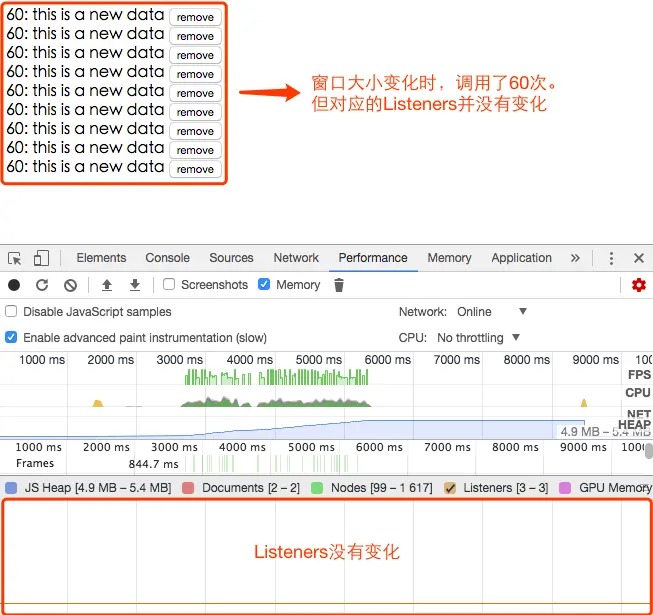The image size is (653, 615).
Task: Start recording with the record circle button
Action: (x=14, y=285)
